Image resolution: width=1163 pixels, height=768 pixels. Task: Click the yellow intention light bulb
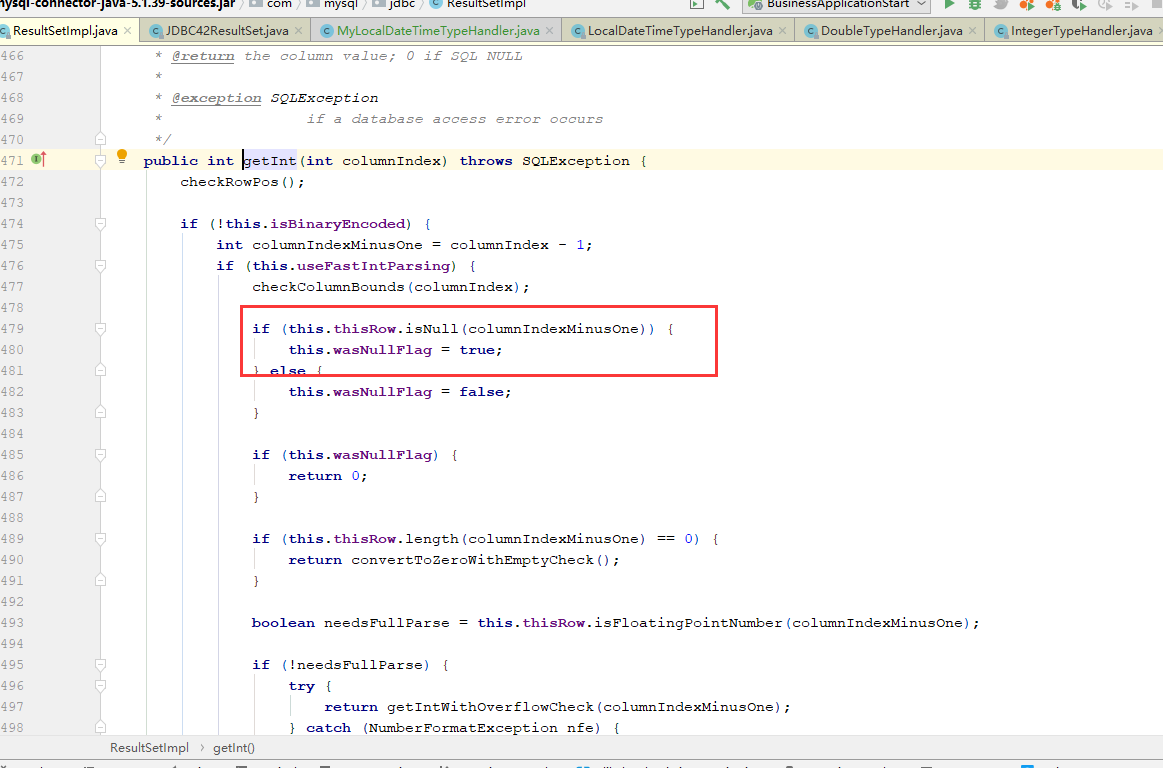click(x=122, y=157)
